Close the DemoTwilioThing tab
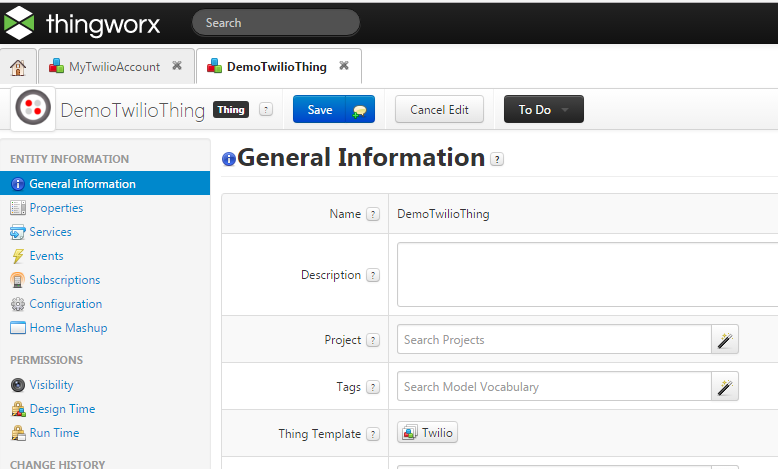The height and width of the screenshot is (469, 778). pos(344,66)
